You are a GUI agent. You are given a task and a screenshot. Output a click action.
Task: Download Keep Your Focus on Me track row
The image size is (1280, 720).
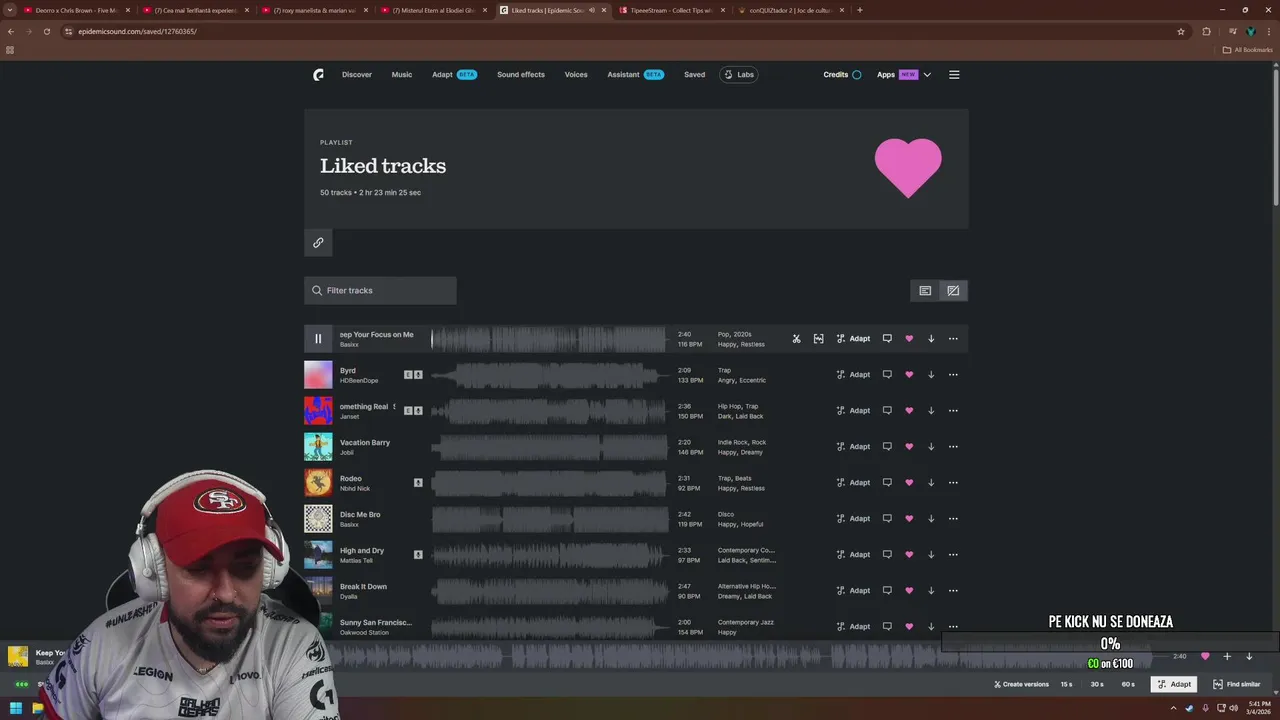[931, 339]
